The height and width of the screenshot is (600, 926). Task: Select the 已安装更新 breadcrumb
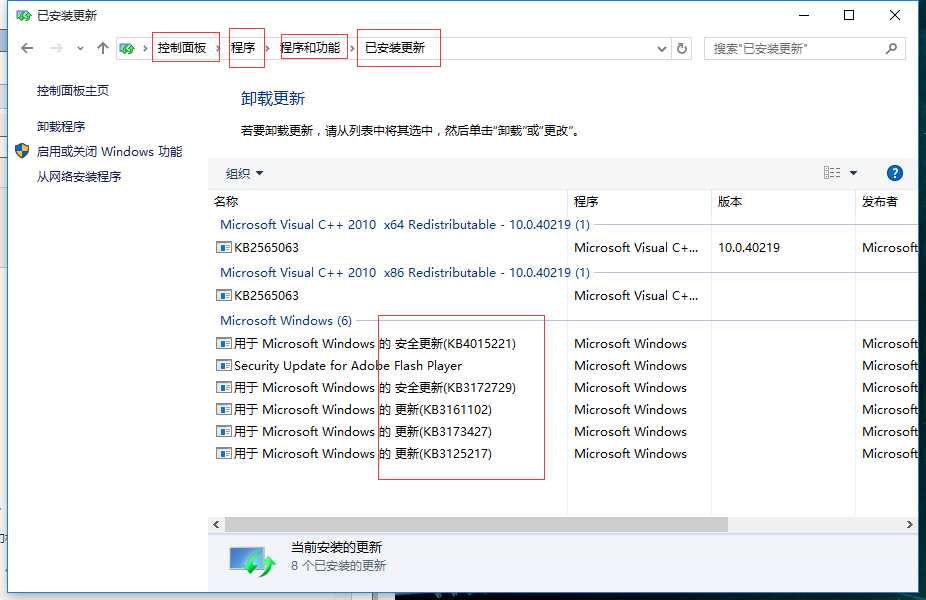point(395,48)
